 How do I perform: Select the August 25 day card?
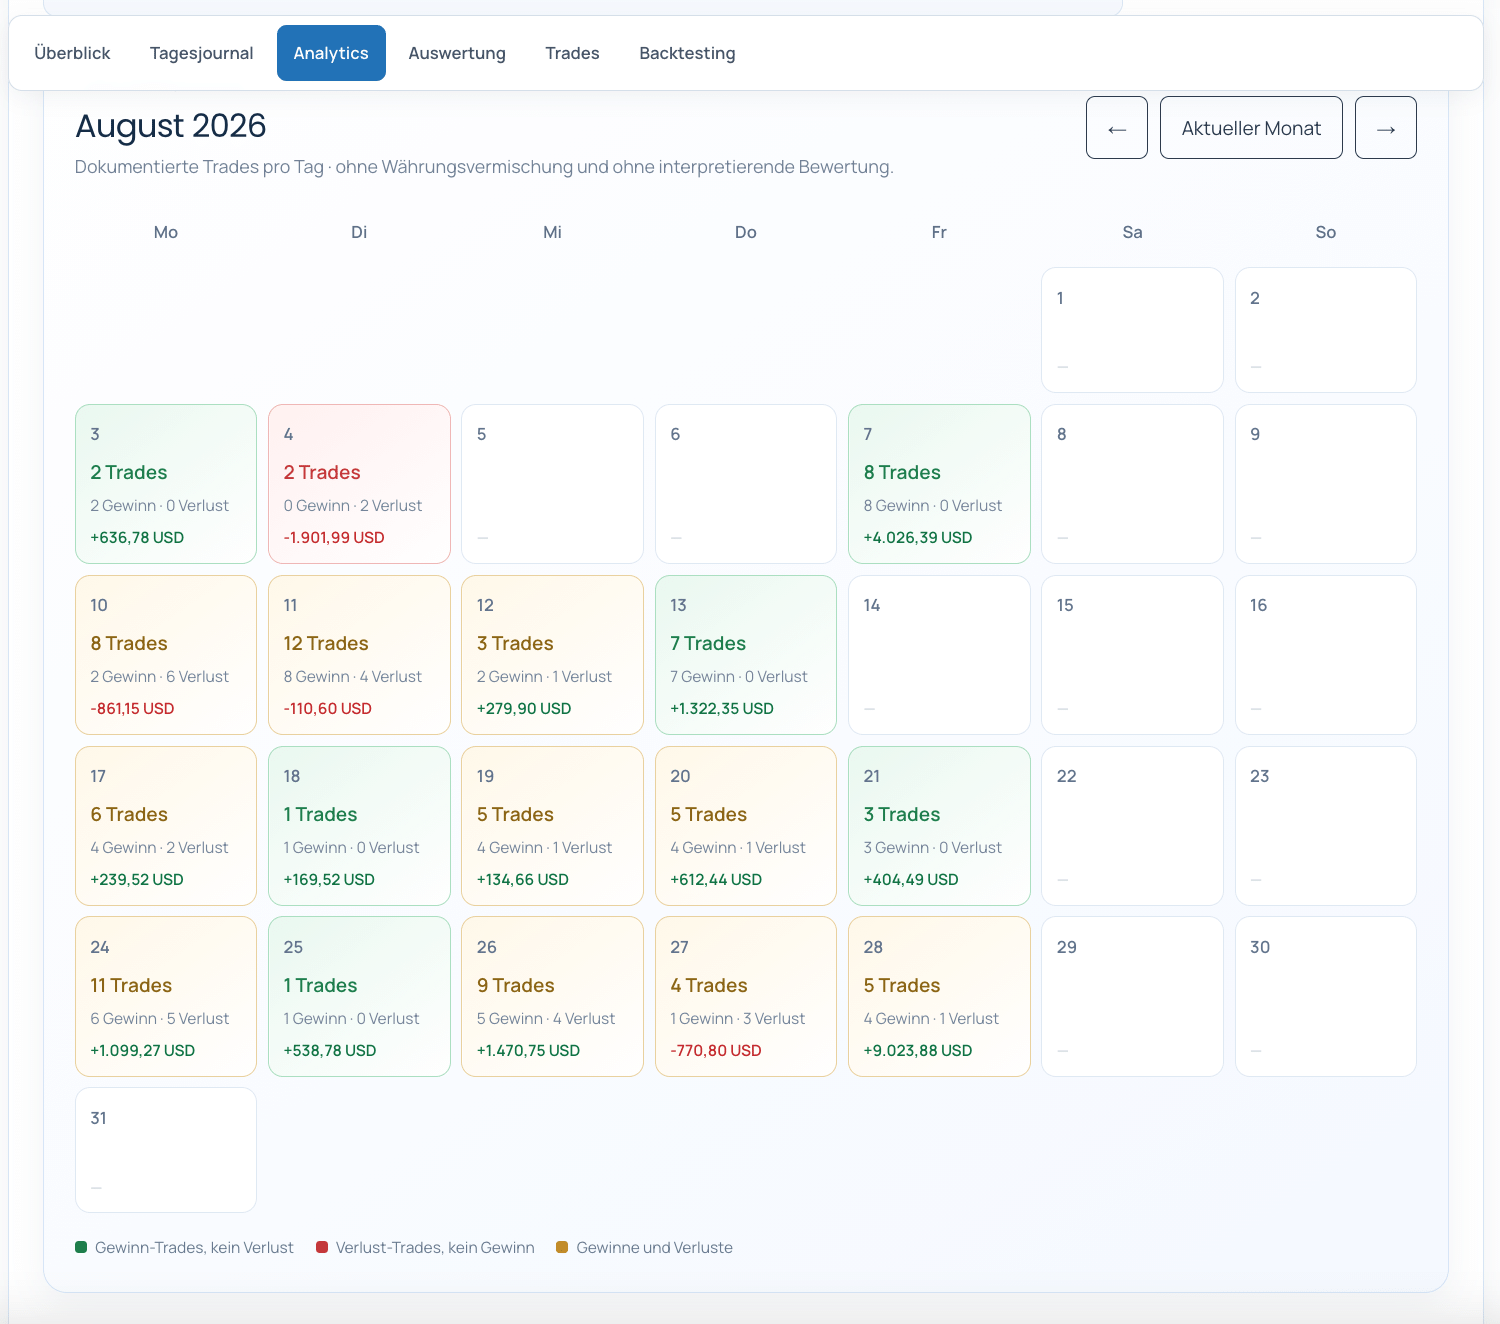359,997
